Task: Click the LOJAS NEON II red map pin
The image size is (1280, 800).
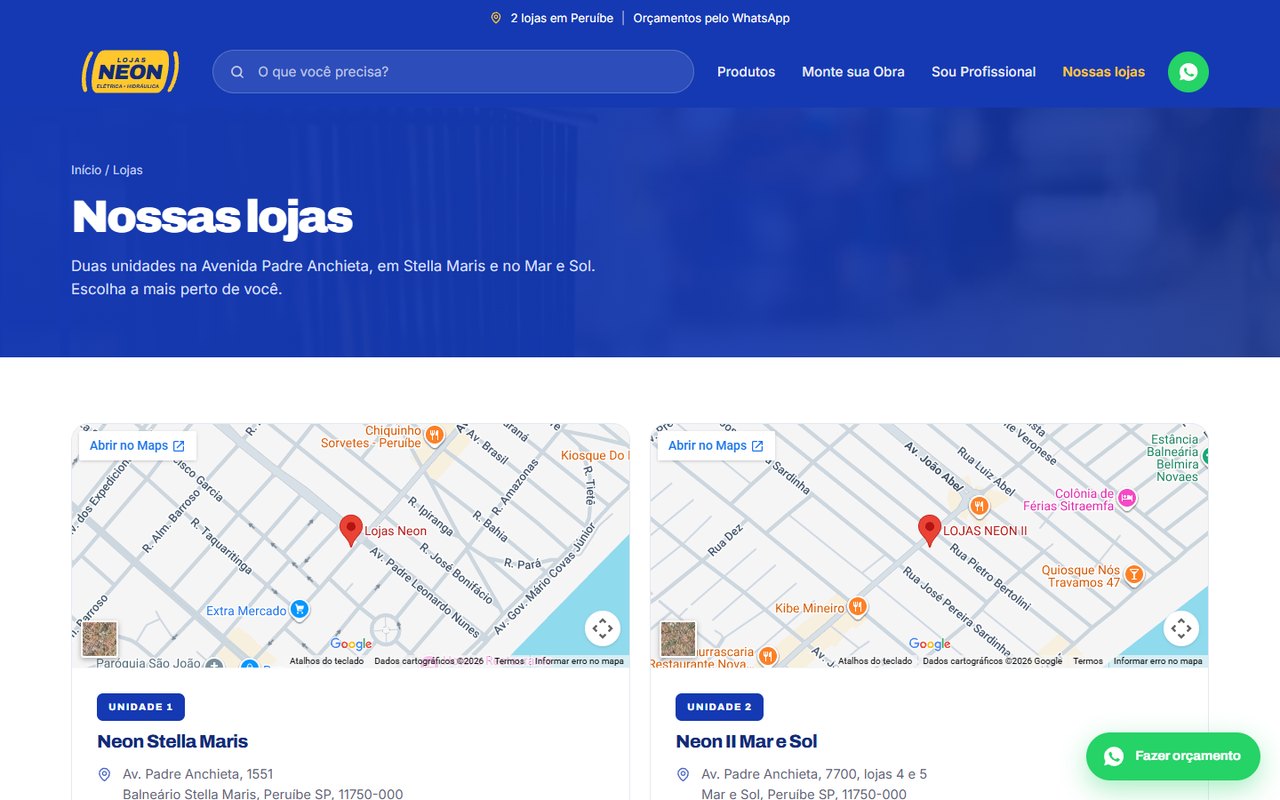Action: pyautogui.click(x=930, y=530)
